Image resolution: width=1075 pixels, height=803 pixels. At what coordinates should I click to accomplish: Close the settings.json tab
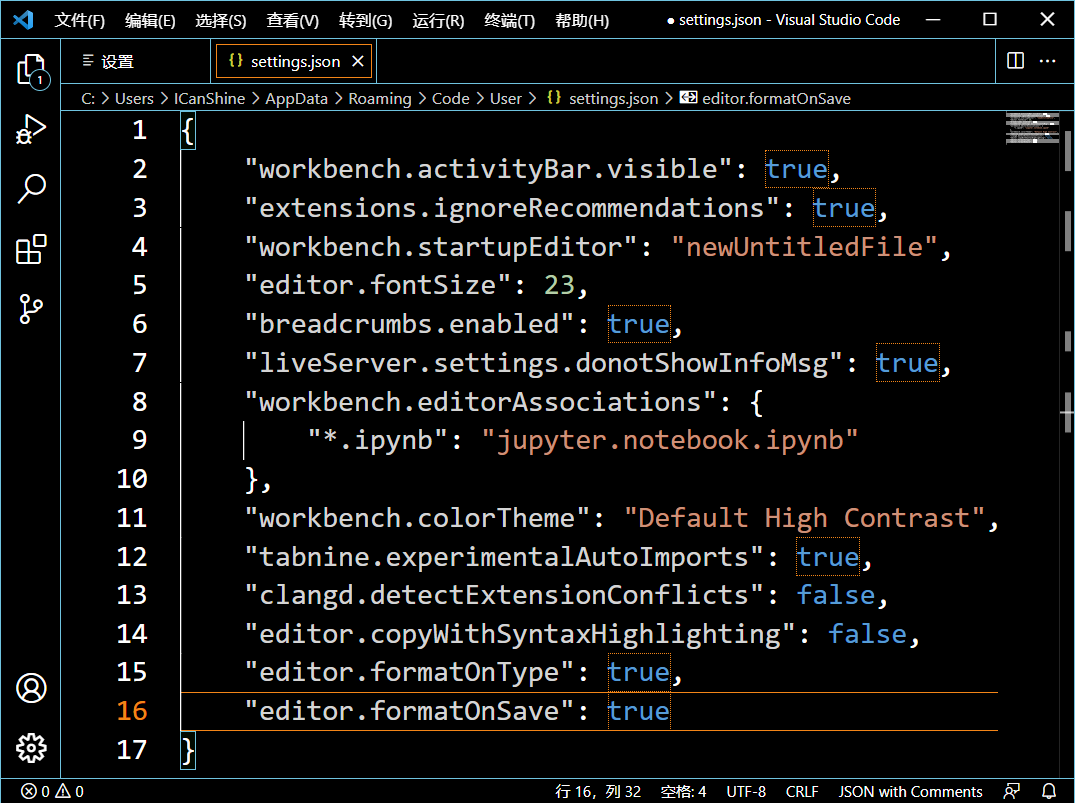(357, 62)
